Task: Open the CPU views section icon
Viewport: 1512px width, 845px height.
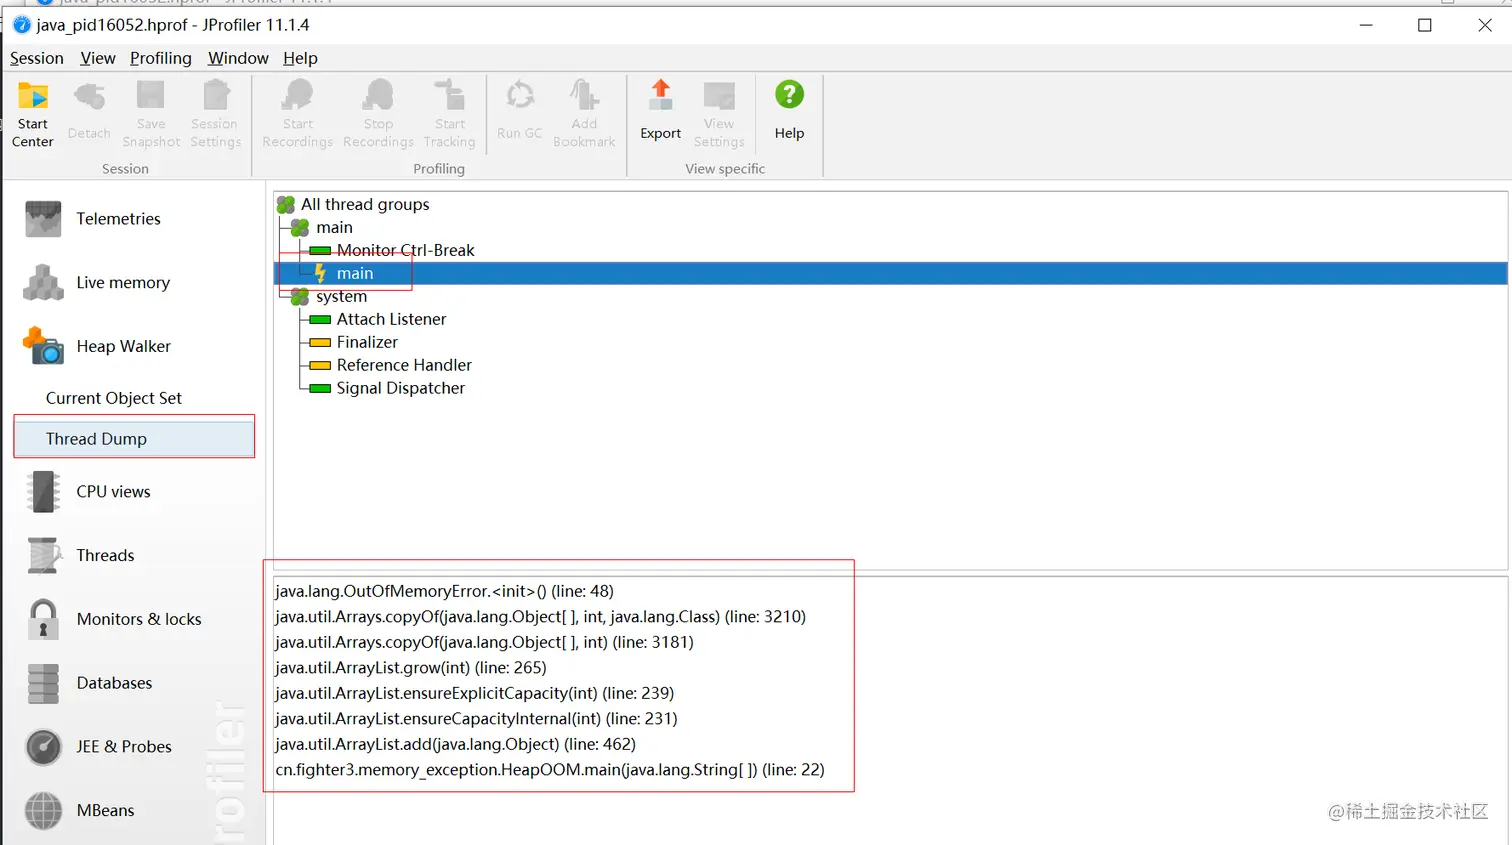Action: coord(43,492)
